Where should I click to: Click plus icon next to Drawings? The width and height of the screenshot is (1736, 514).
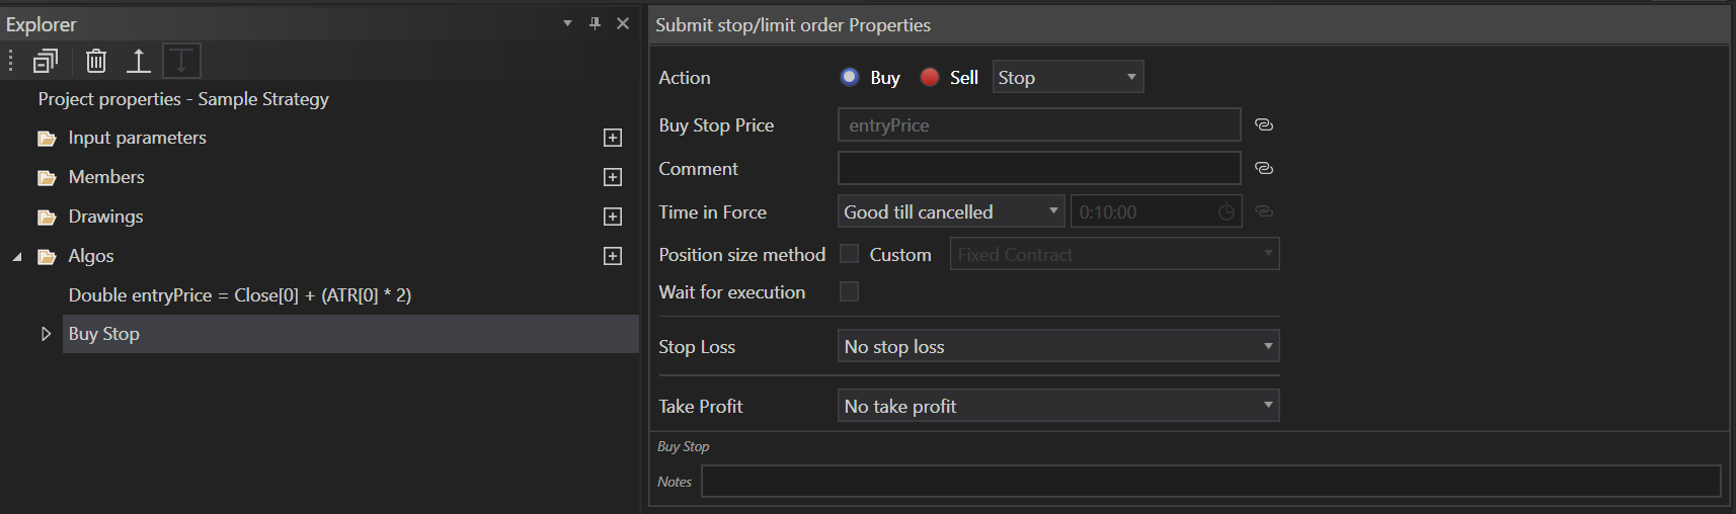point(613,217)
